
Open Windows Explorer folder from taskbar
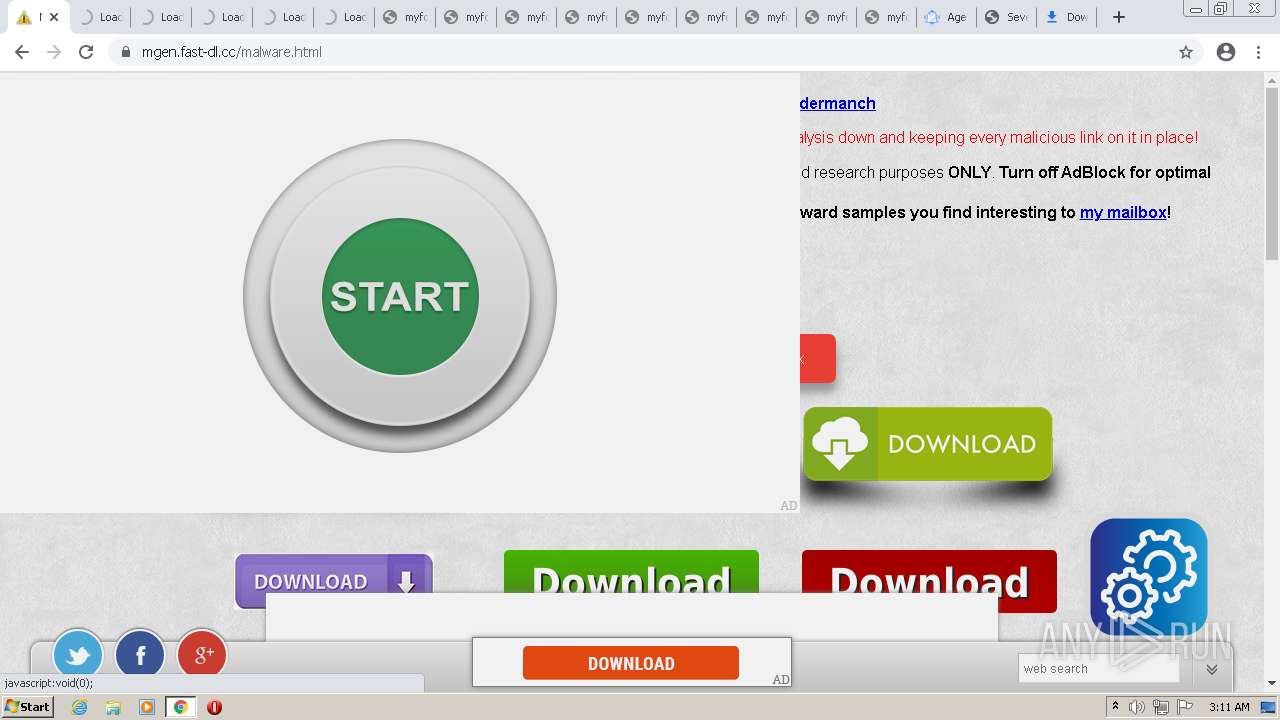(113, 707)
